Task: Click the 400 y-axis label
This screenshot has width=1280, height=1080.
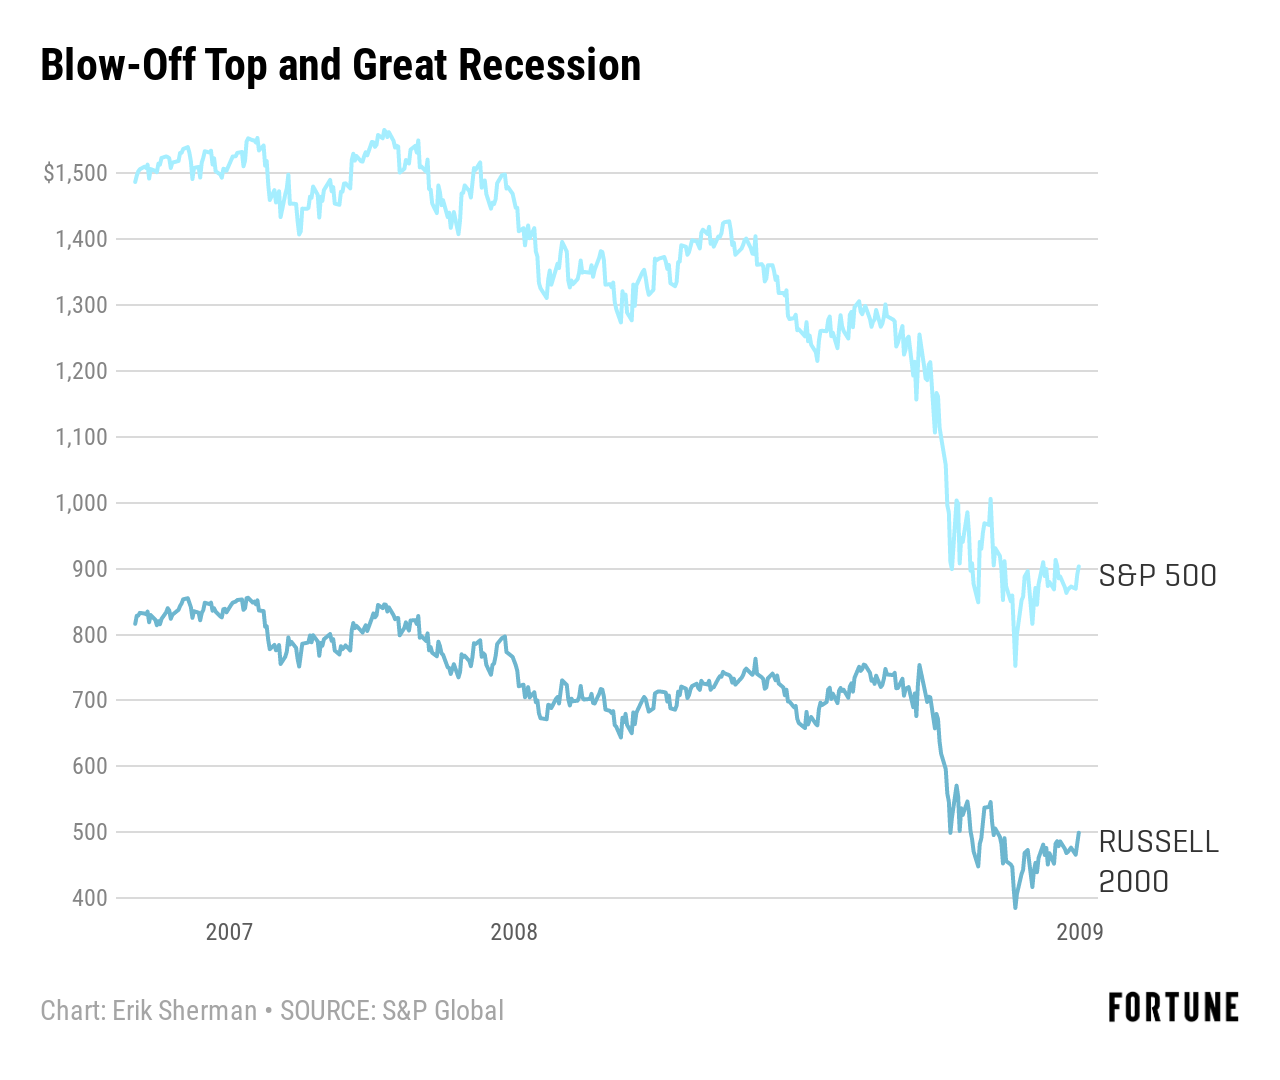Action: (88, 898)
